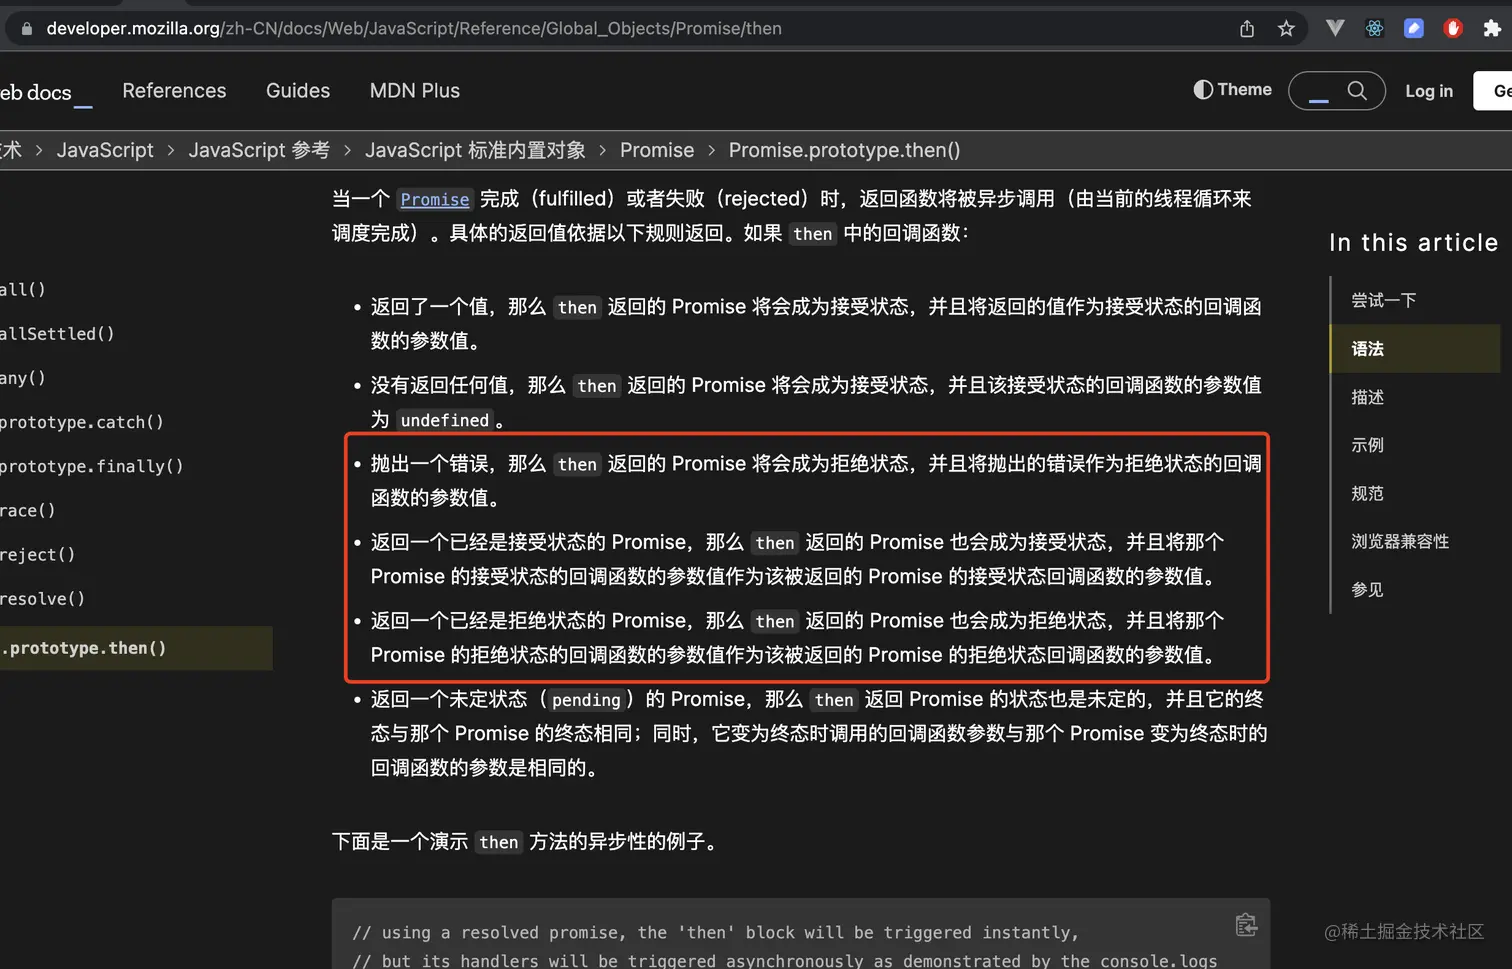Viewport: 1512px width, 969px height.
Task: Open the Promise link in the article text
Action: pos(434,199)
